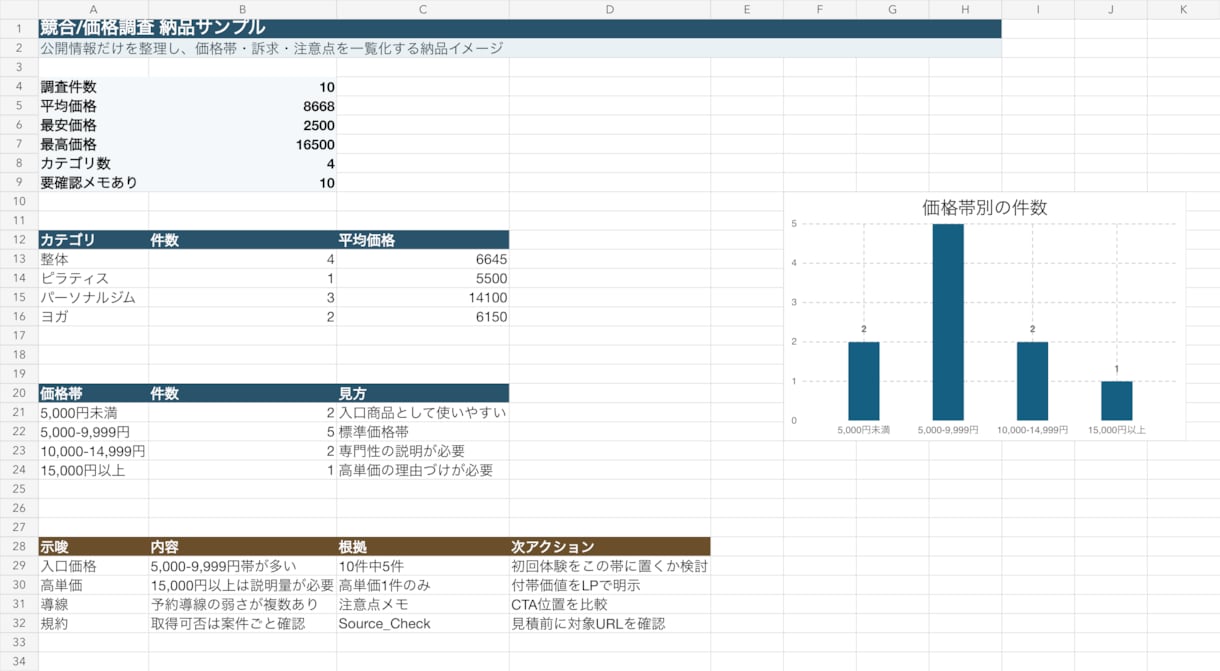Select column header E
This screenshot has width=1220, height=671.
coord(747,9)
